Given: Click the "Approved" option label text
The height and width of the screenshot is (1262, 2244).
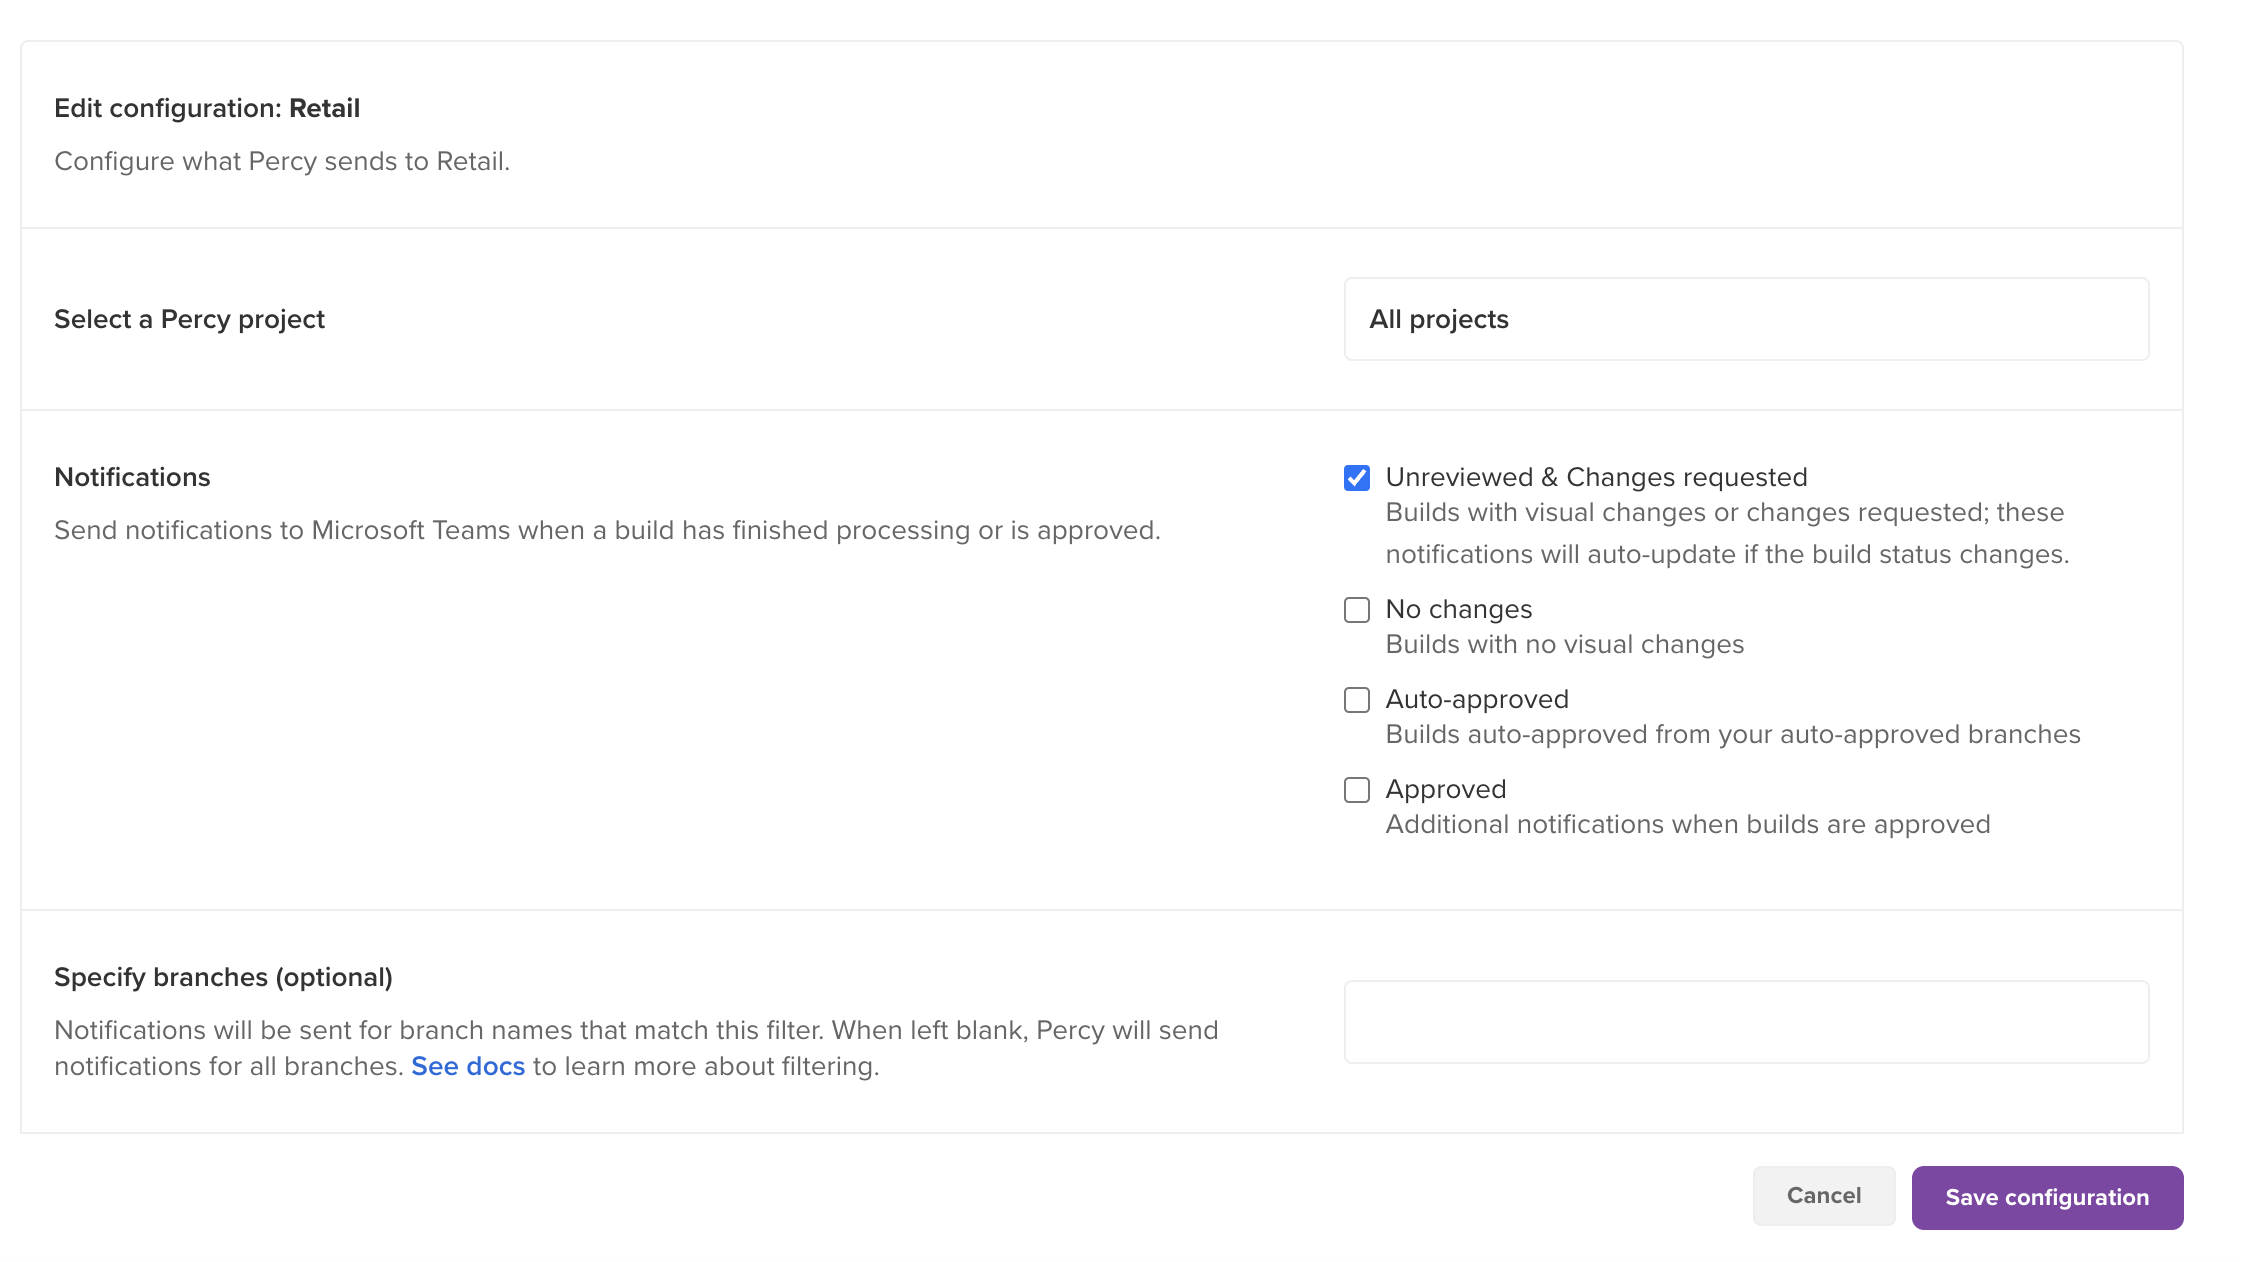Looking at the screenshot, I should [1445, 789].
